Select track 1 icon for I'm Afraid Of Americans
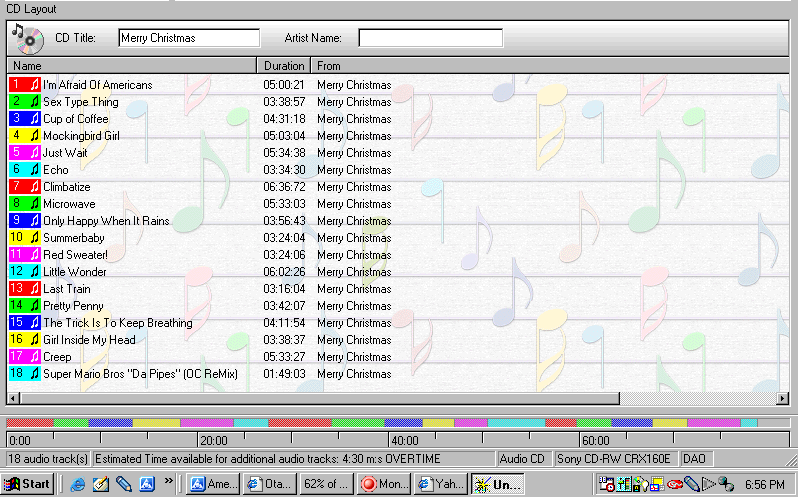798x497 pixels. click(25, 84)
